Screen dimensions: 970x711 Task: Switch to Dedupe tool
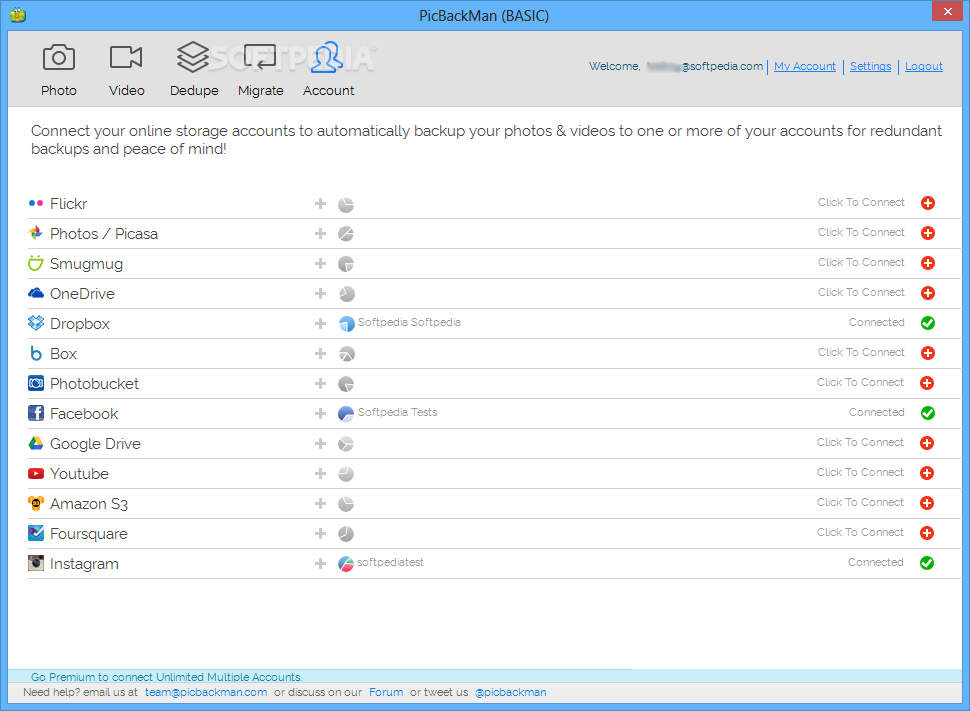194,70
